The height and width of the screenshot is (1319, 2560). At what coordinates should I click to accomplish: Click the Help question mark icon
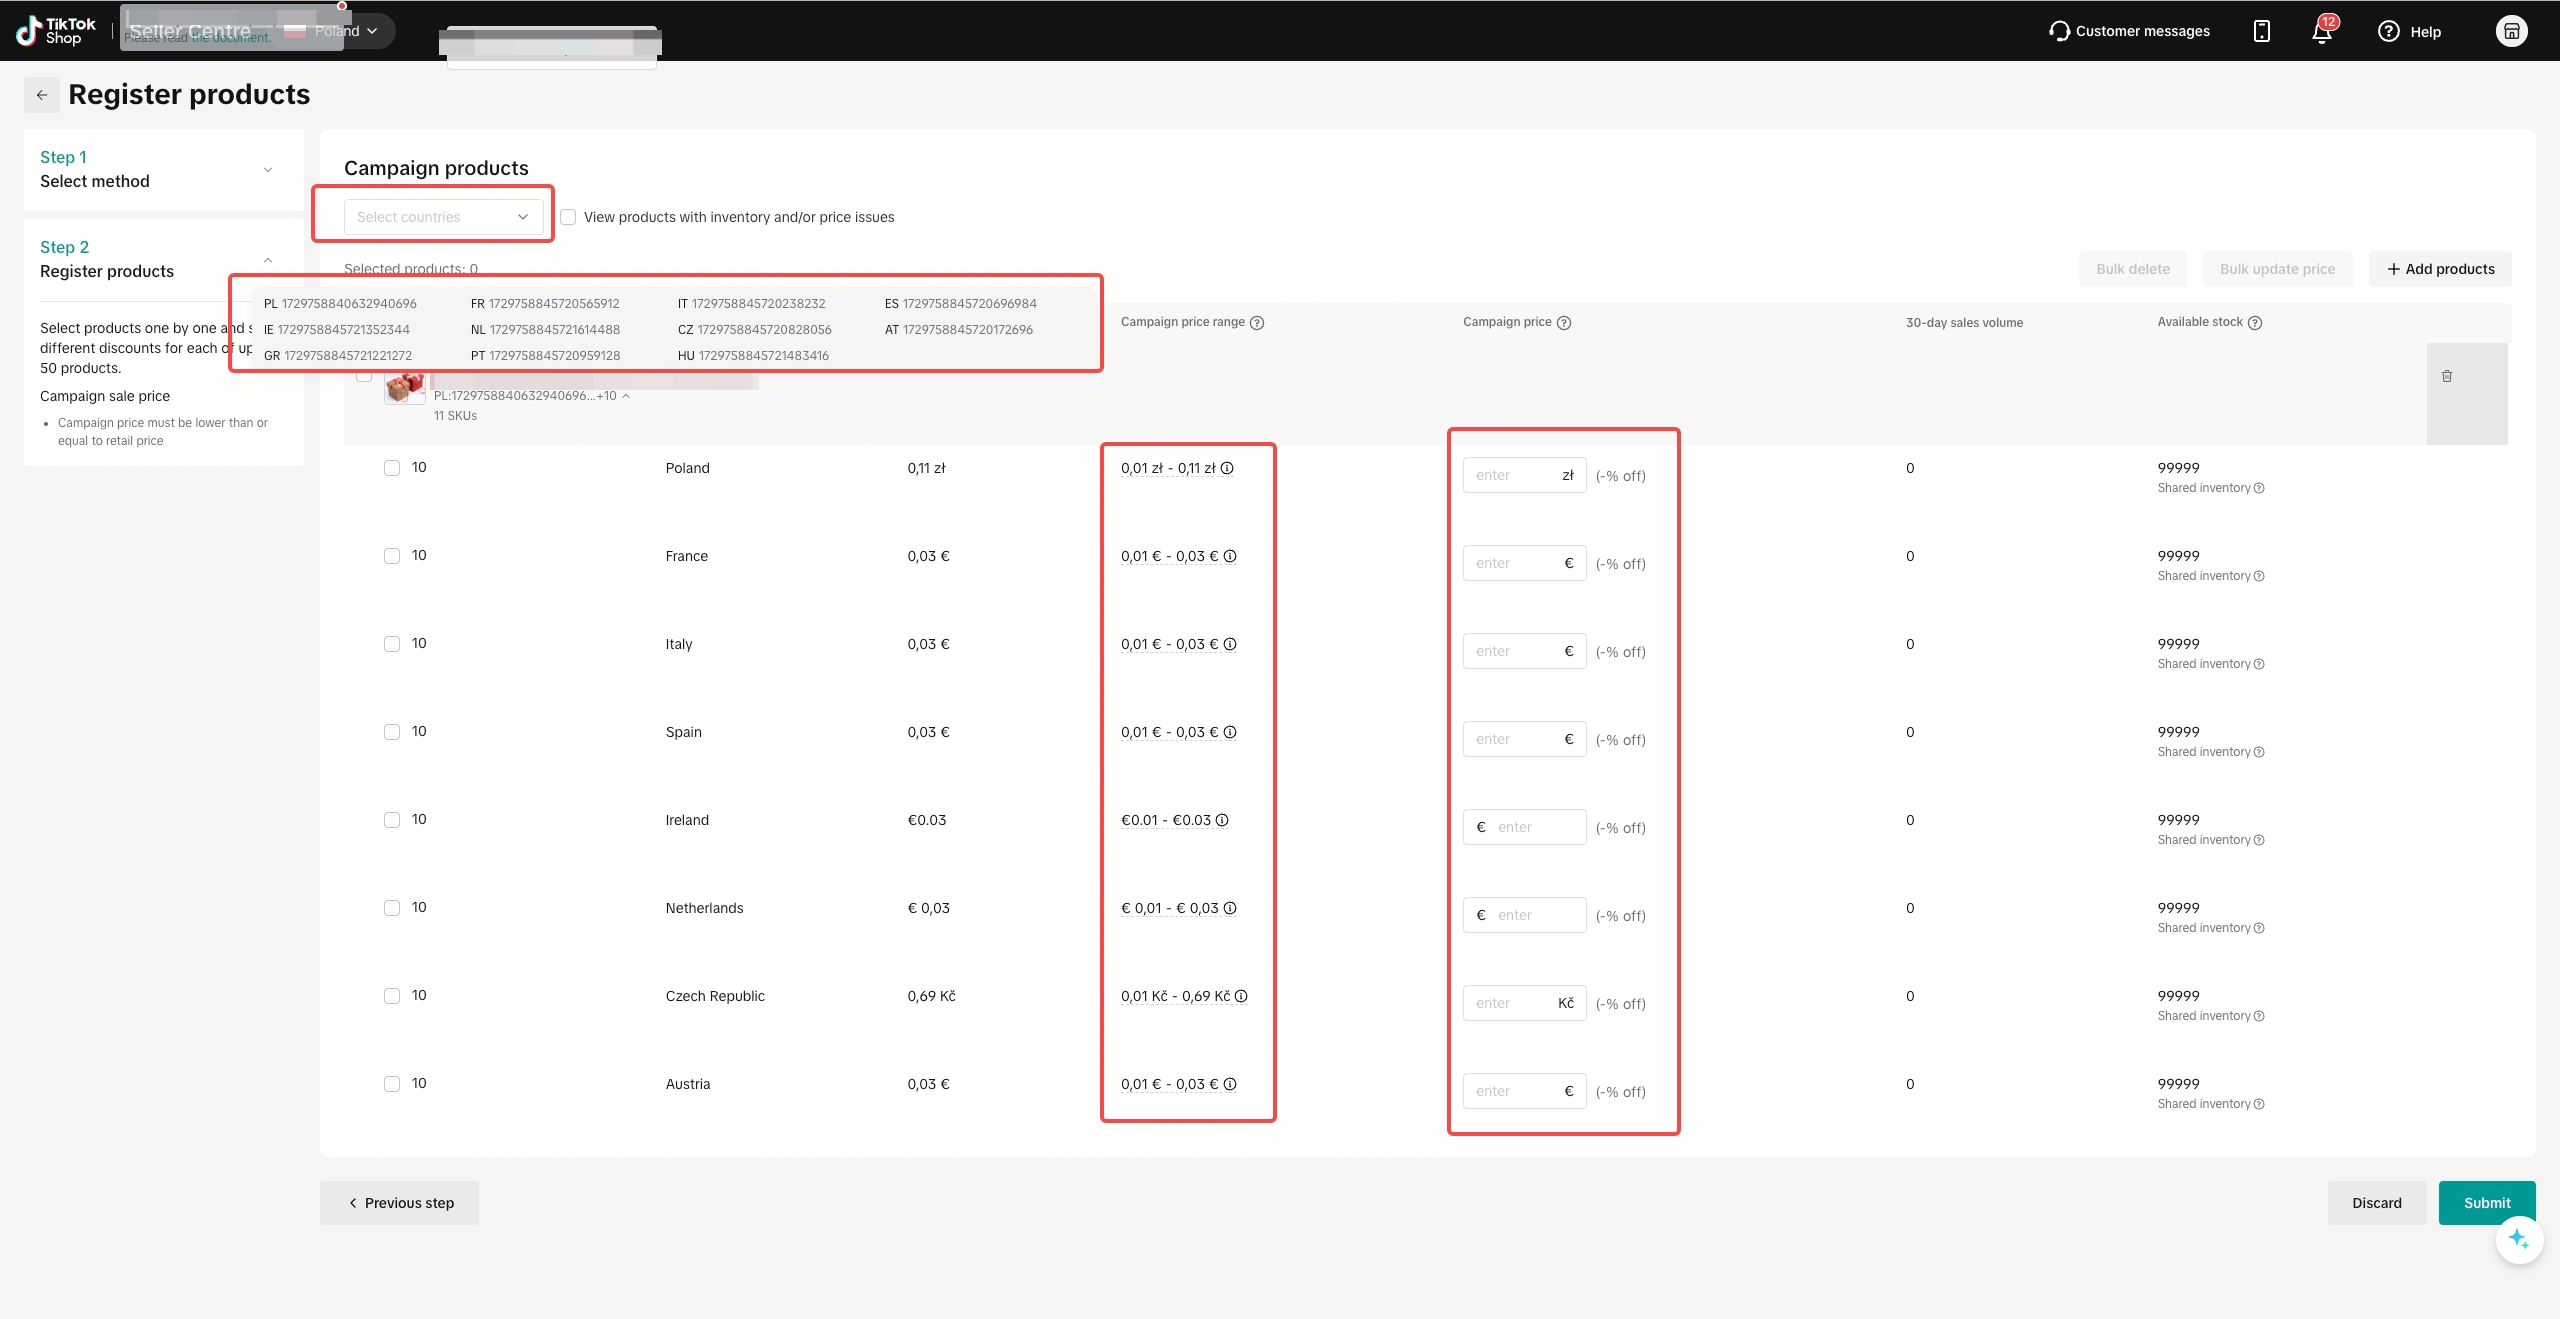tap(2389, 31)
